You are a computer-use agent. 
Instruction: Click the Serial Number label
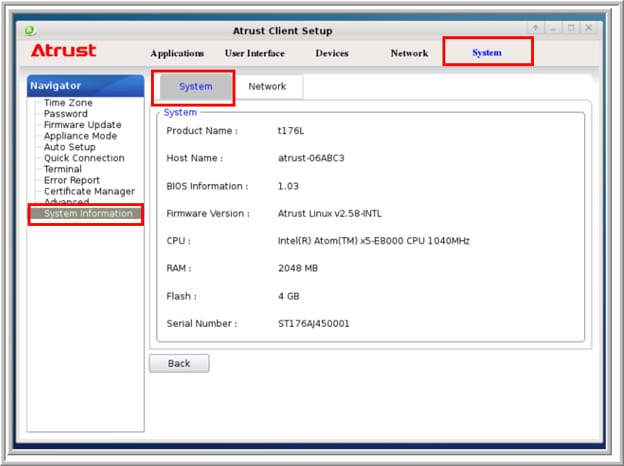[x=202, y=324]
